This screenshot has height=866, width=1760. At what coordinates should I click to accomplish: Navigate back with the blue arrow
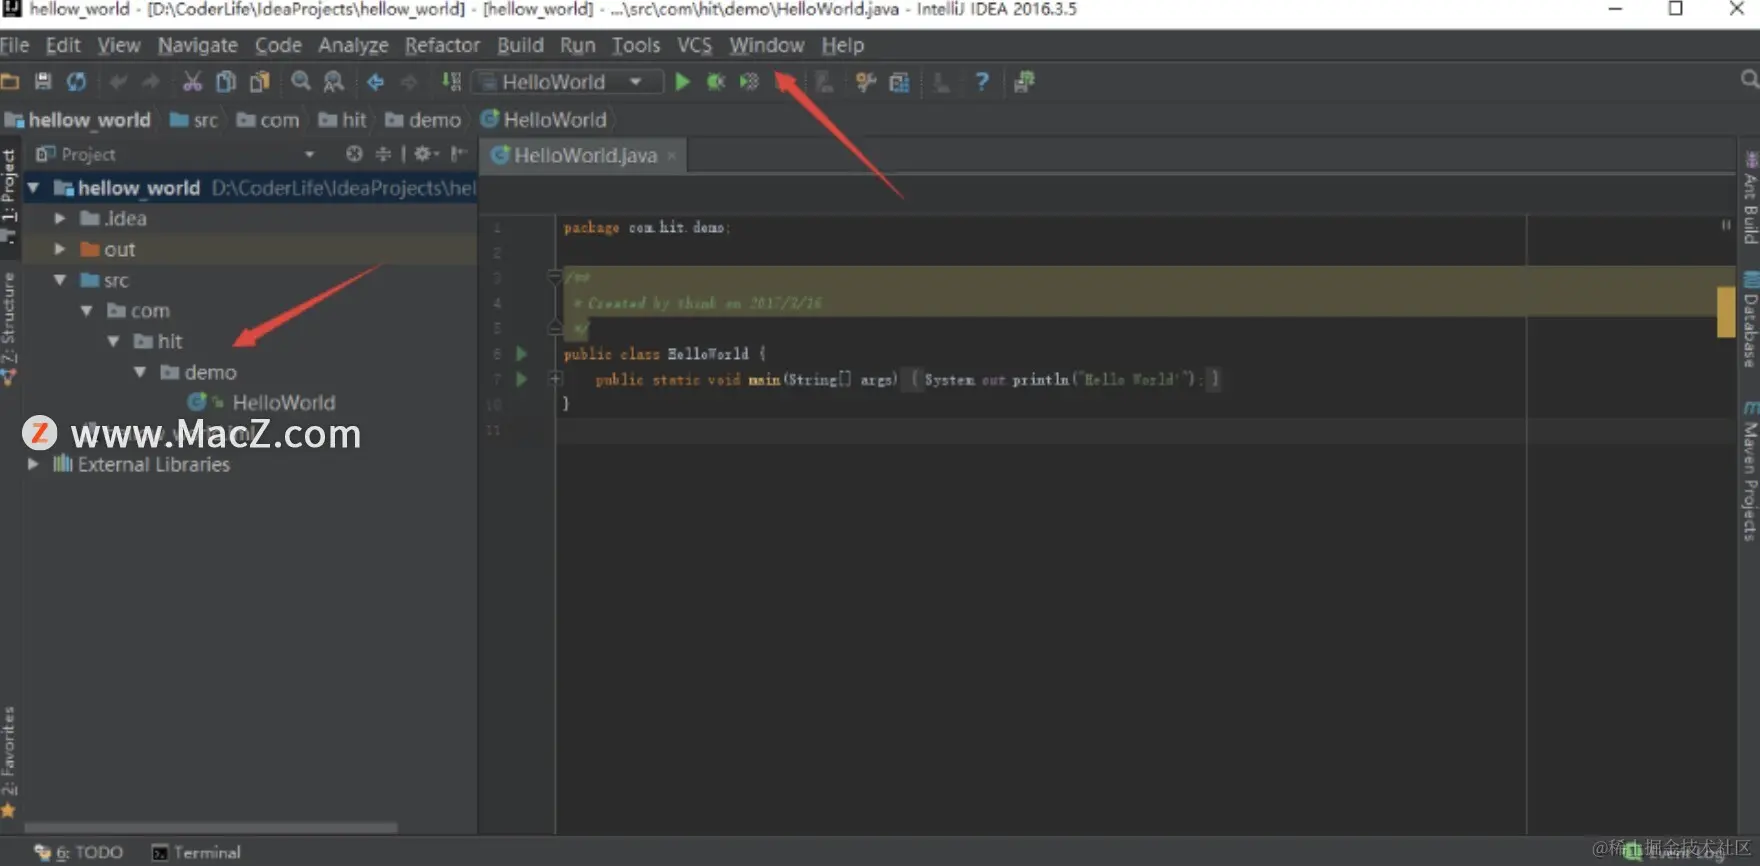[375, 82]
